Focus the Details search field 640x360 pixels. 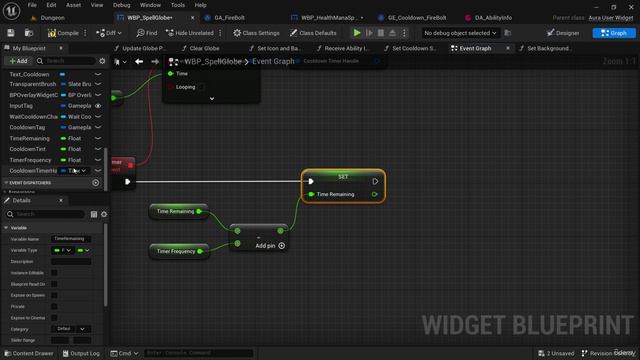click(45, 214)
